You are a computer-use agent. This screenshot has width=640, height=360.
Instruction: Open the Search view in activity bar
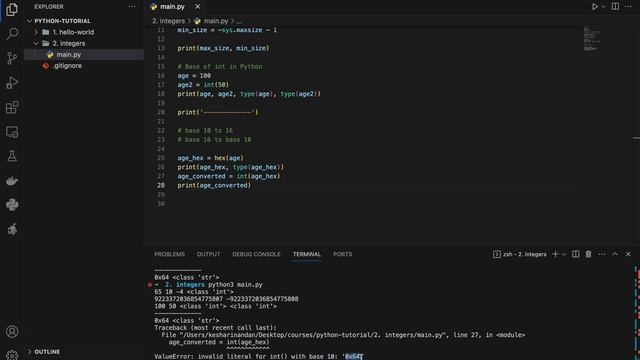(12, 33)
